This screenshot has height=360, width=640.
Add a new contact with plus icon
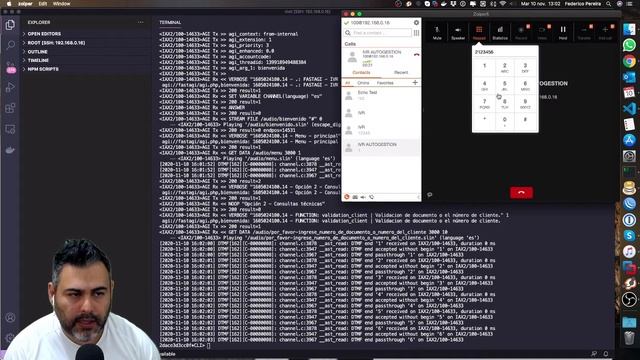(415, 83)
